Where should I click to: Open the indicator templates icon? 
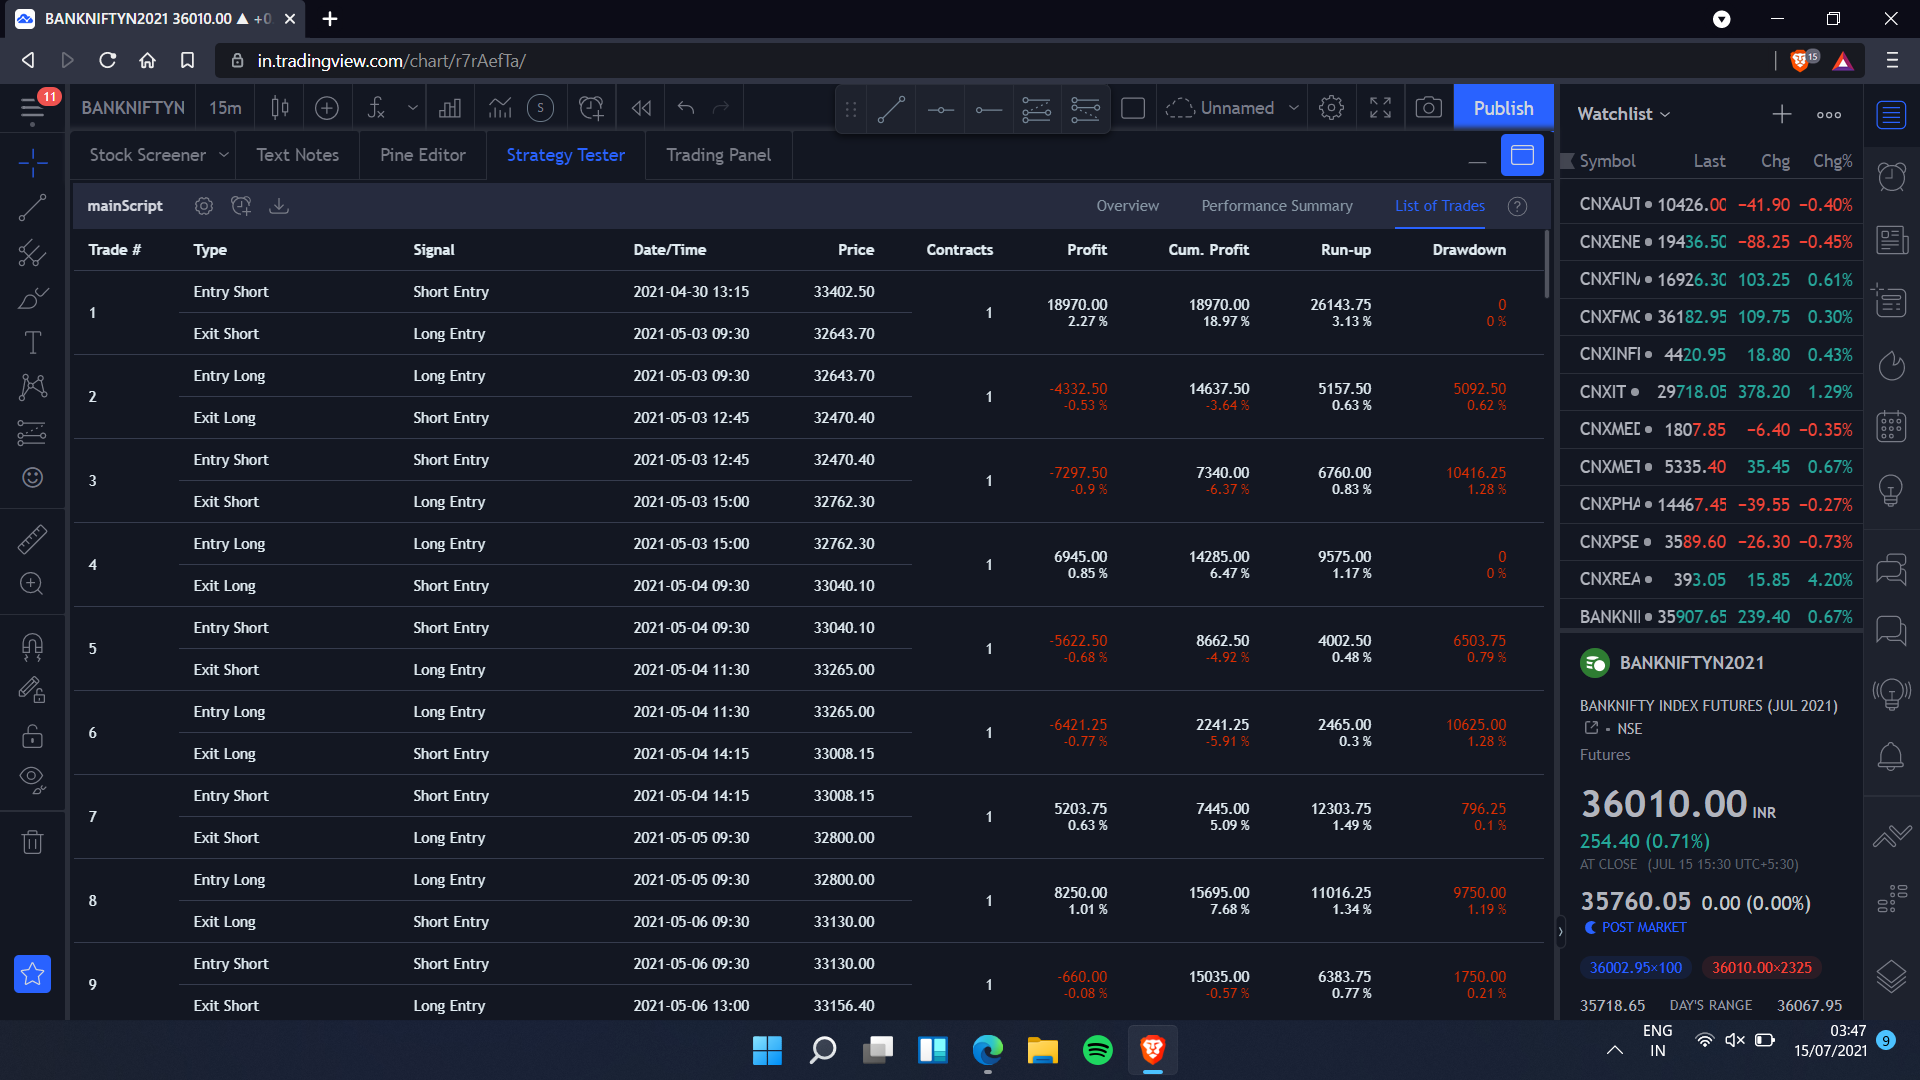click(x=499, y=108)
